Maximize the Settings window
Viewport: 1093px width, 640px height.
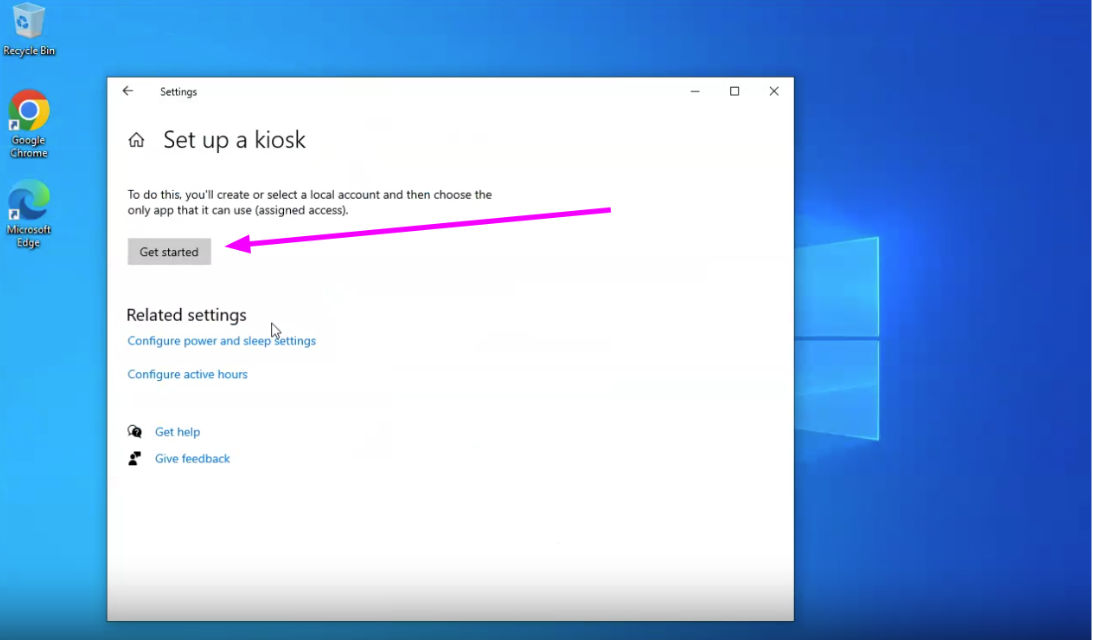point(734,91)
